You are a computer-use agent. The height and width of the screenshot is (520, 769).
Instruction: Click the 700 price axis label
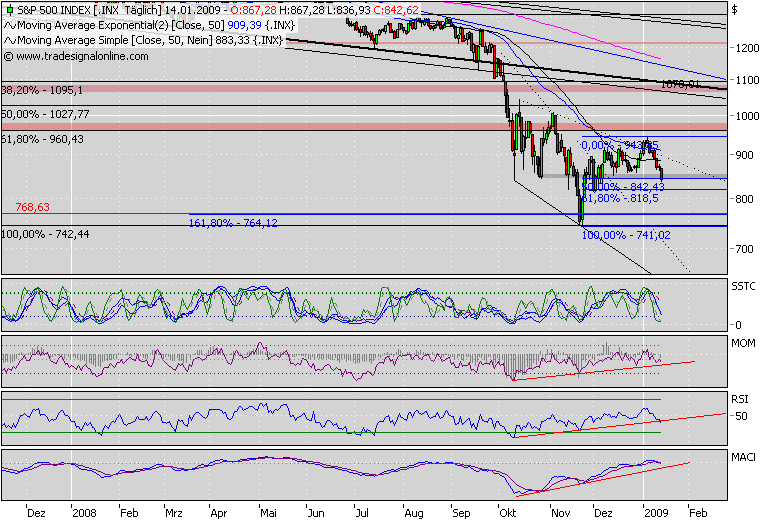744,249
